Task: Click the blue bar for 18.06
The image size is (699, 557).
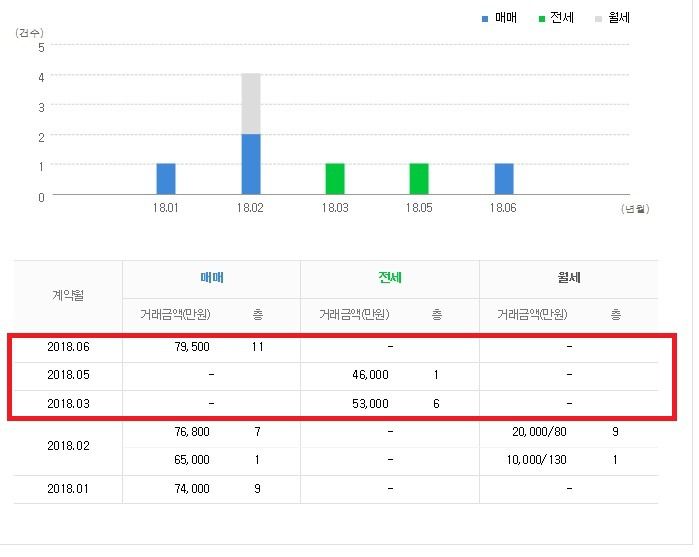Action: pyautogui.click(x=504, y=179)
